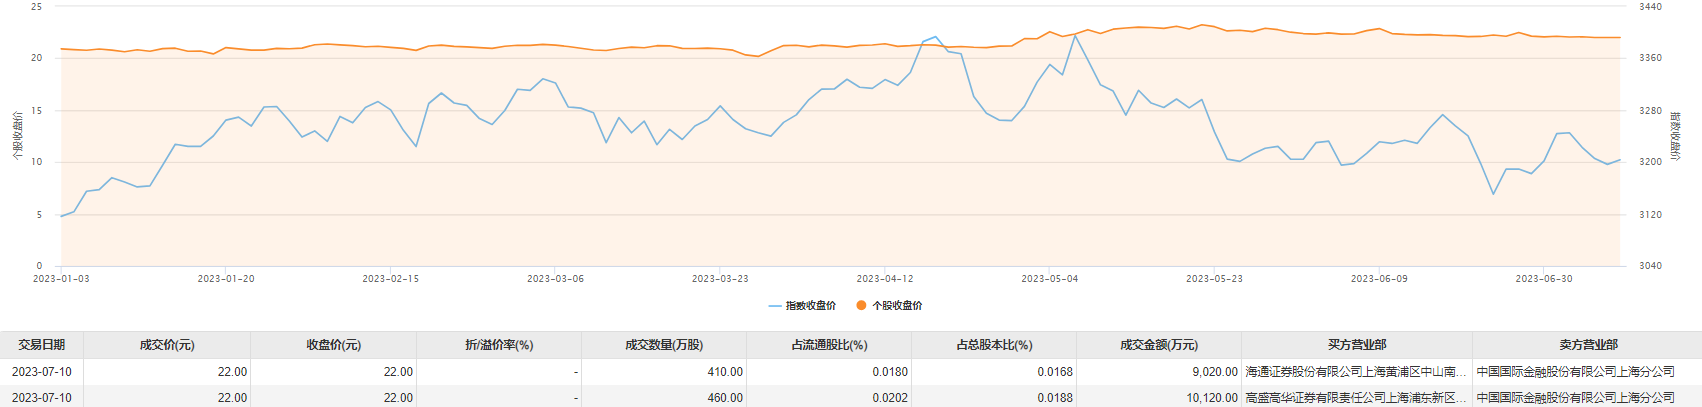Sort by 折/溢价率(%) column header
Viewport: 1702px width, 407px height.
499,345
